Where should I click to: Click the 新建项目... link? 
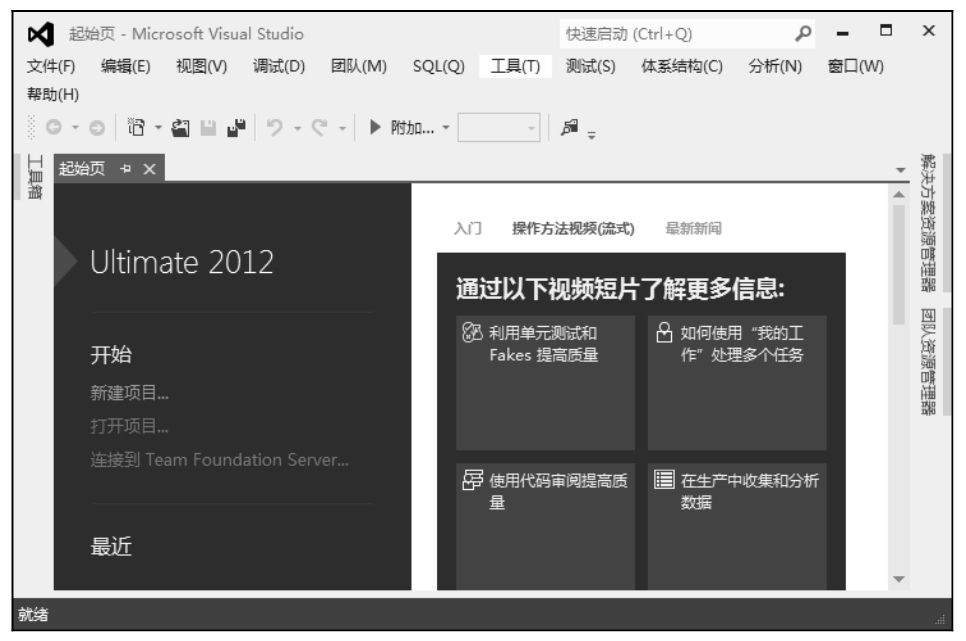(129, 393)
